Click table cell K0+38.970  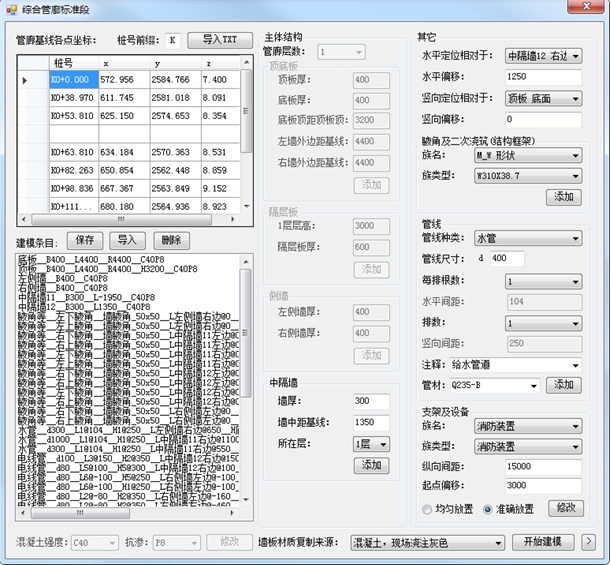pos(74,98)
